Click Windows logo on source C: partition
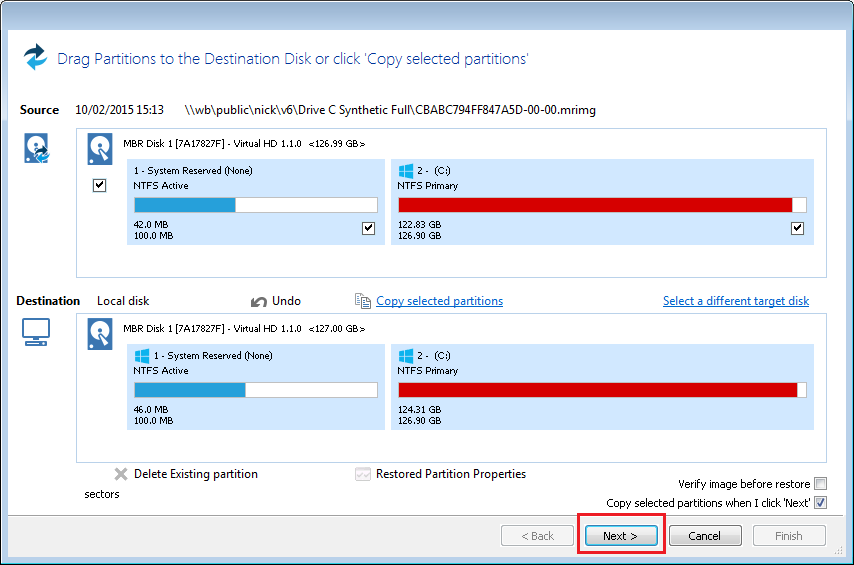The height and width of the screenshot is (565, 854). click(406, 171)
